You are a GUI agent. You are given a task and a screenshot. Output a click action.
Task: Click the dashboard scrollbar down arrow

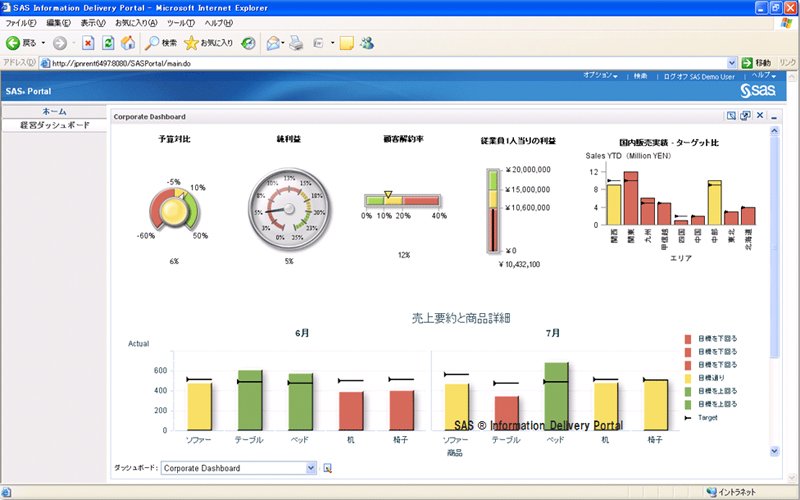(x=774, y=451)
